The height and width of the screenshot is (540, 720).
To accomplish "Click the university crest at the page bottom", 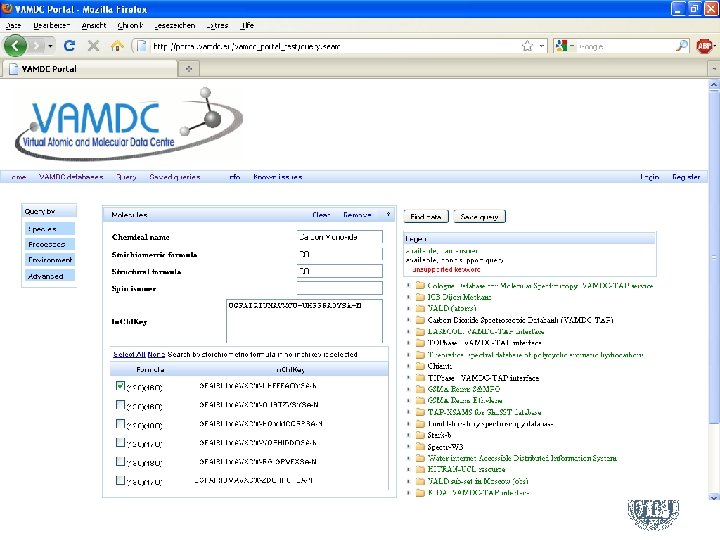I will pos(653,515).
